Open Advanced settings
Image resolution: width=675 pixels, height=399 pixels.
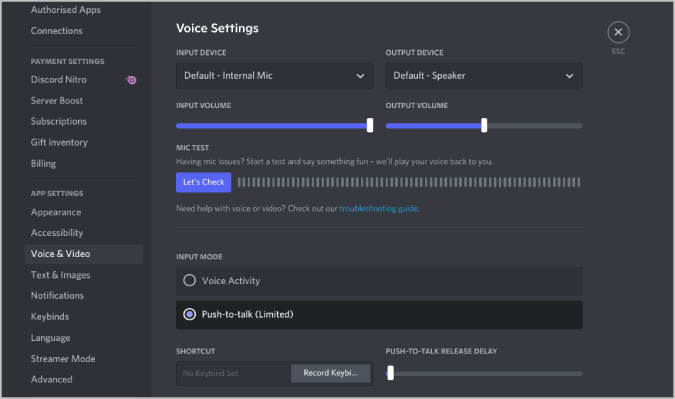click(51, 380)
